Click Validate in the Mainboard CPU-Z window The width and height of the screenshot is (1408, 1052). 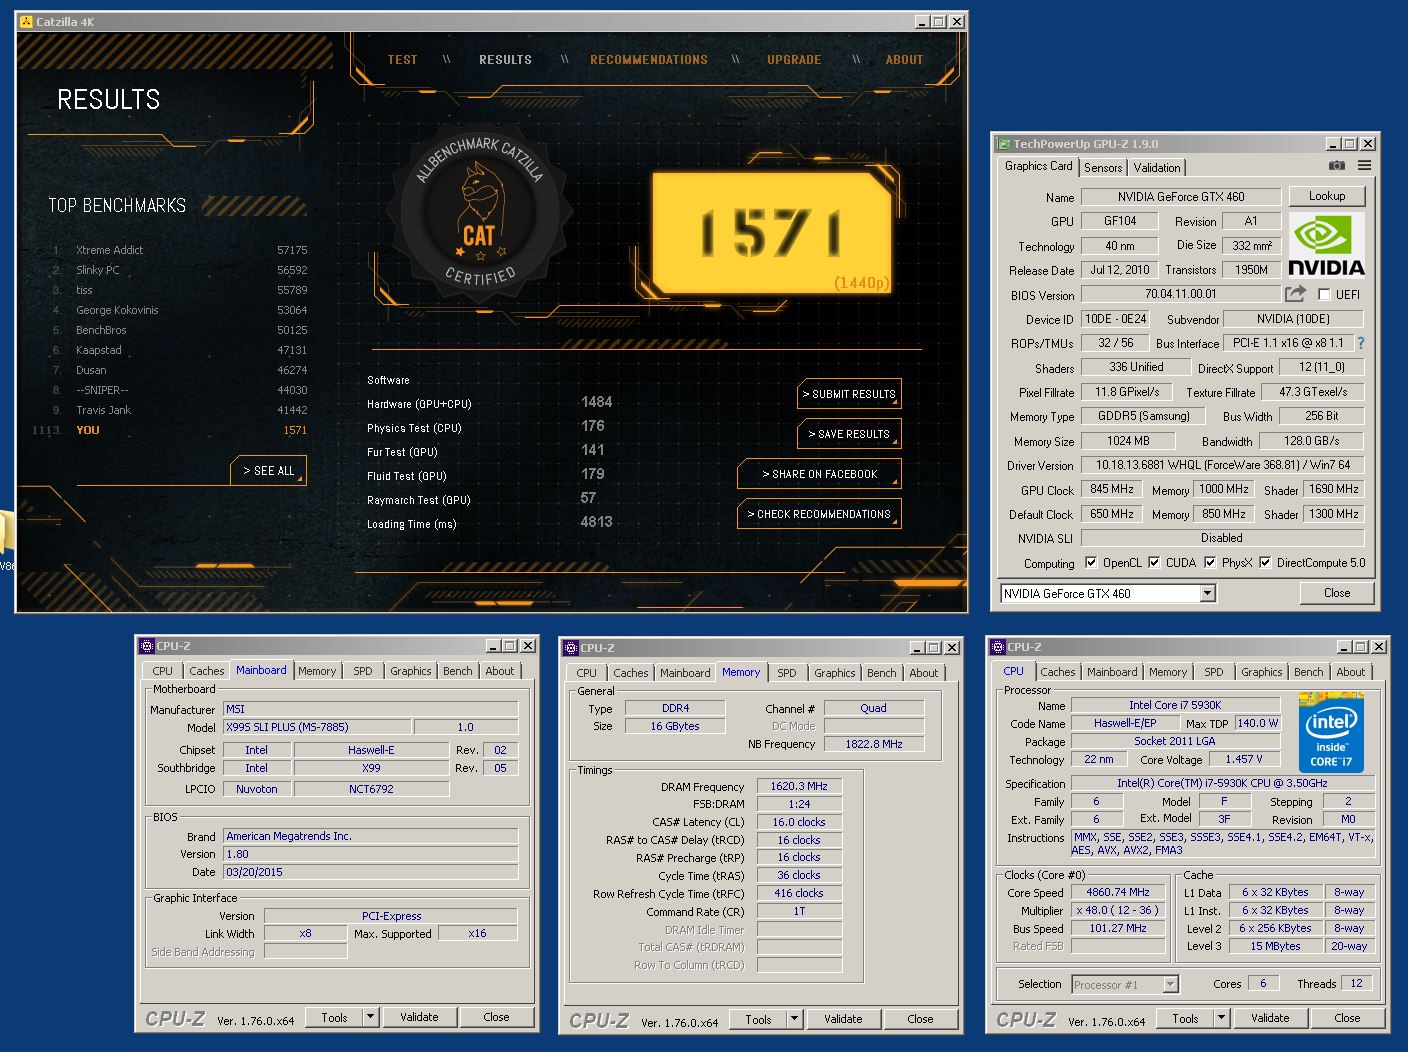click(x=419, y=1017)
